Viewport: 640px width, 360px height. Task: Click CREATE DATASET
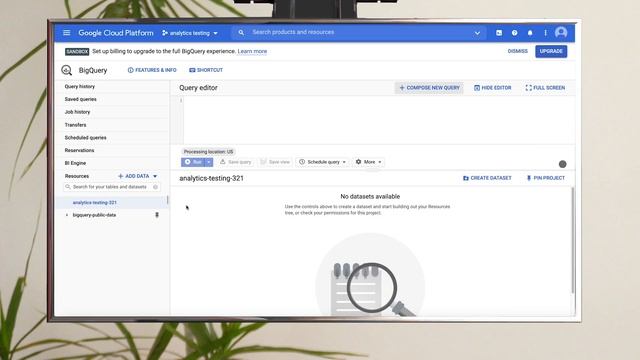(x=487, y=178)
